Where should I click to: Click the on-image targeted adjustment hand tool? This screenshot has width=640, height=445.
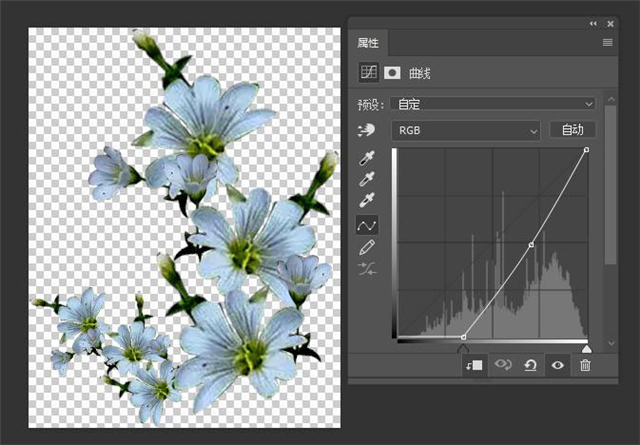pyautogui.click(x=367, y=130)
